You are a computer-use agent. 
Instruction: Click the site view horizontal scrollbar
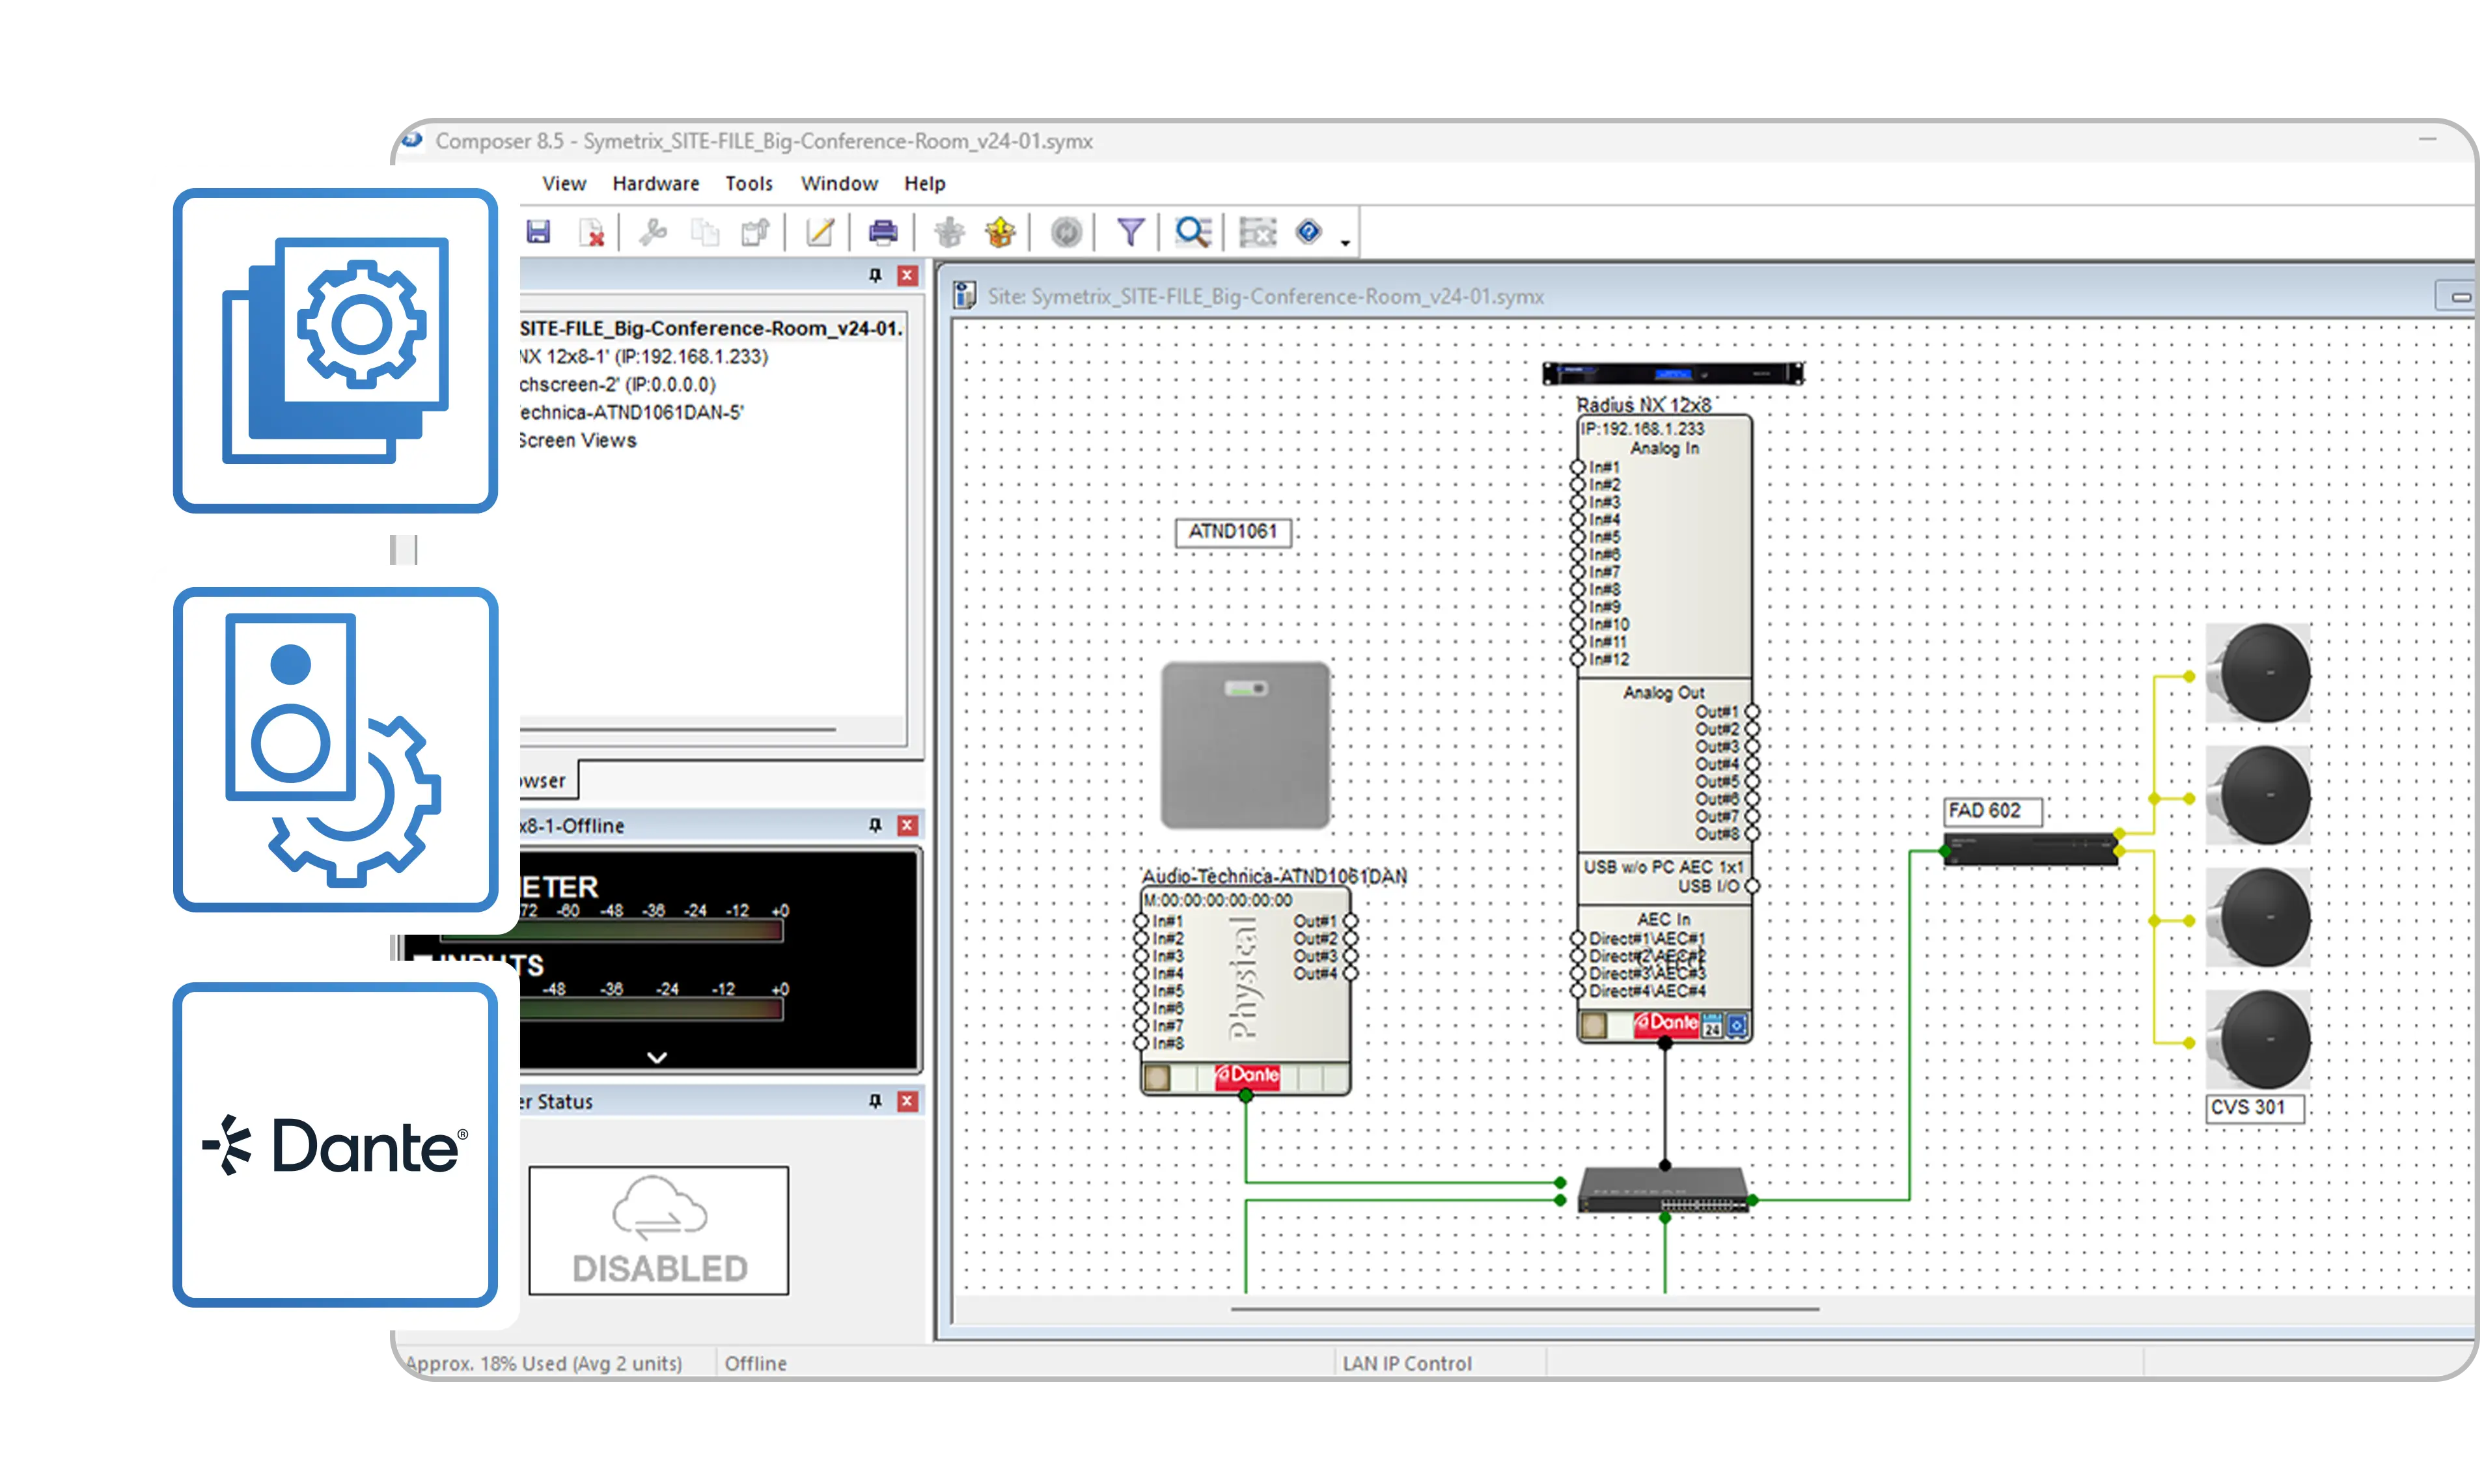[x=1524, y=1309]
